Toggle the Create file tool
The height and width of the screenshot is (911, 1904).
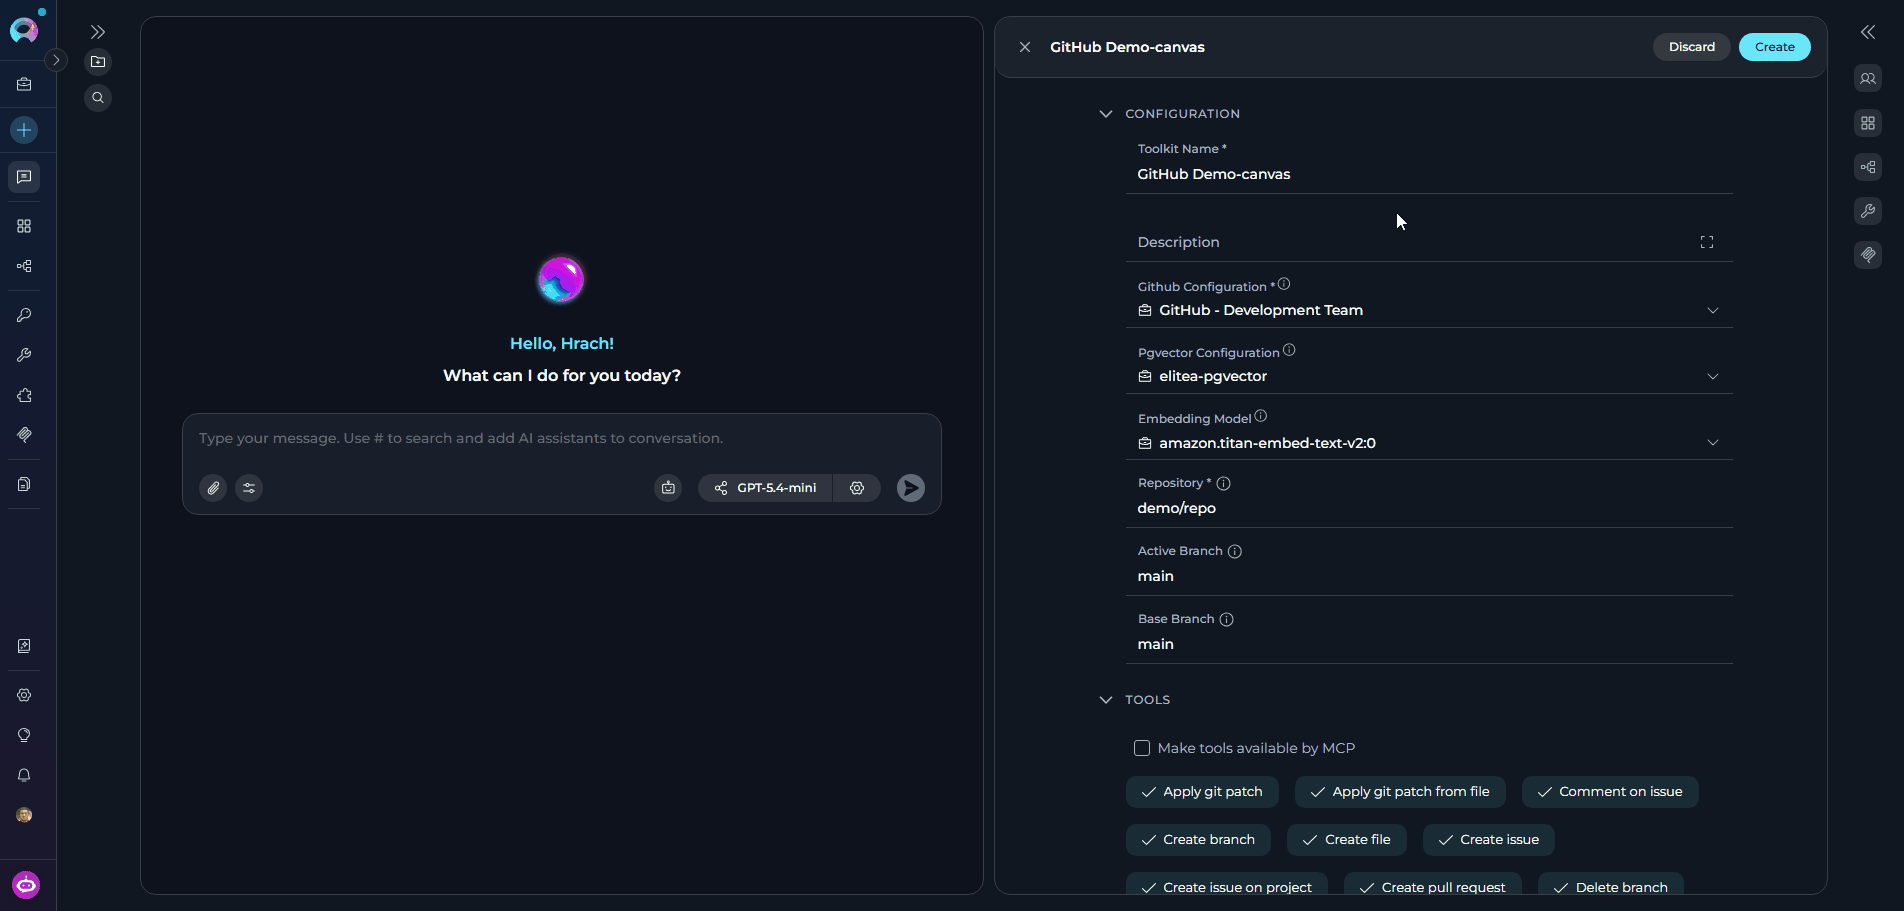1347,840
